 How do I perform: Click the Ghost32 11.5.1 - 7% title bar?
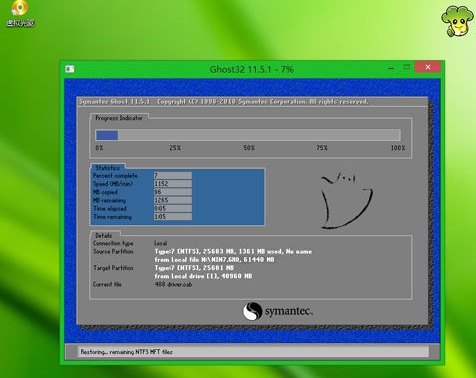pyautogui.click(x=252, y=69)
